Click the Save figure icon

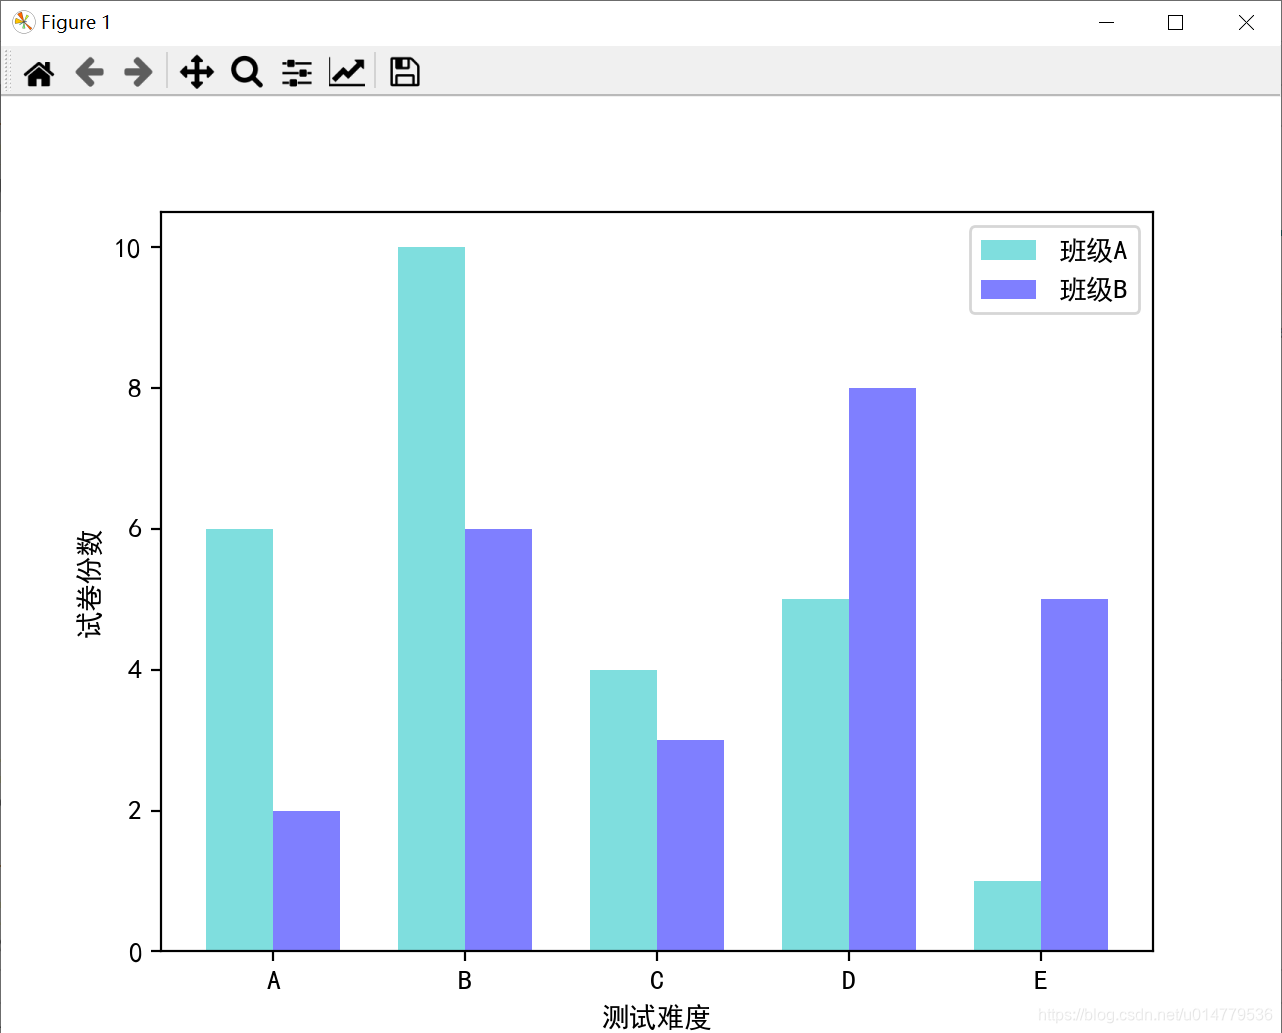point(403,71)
